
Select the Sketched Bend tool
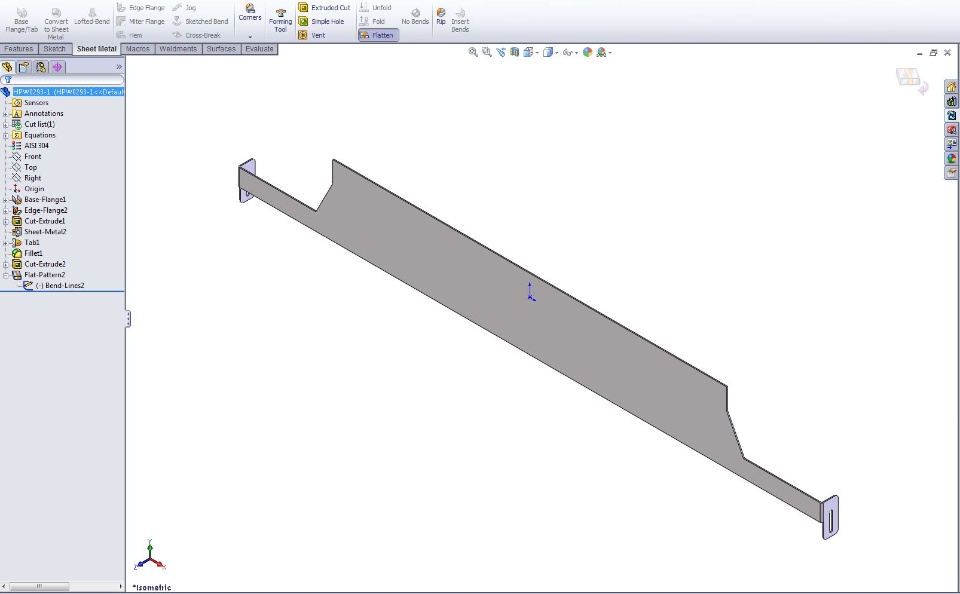[201, 21]
